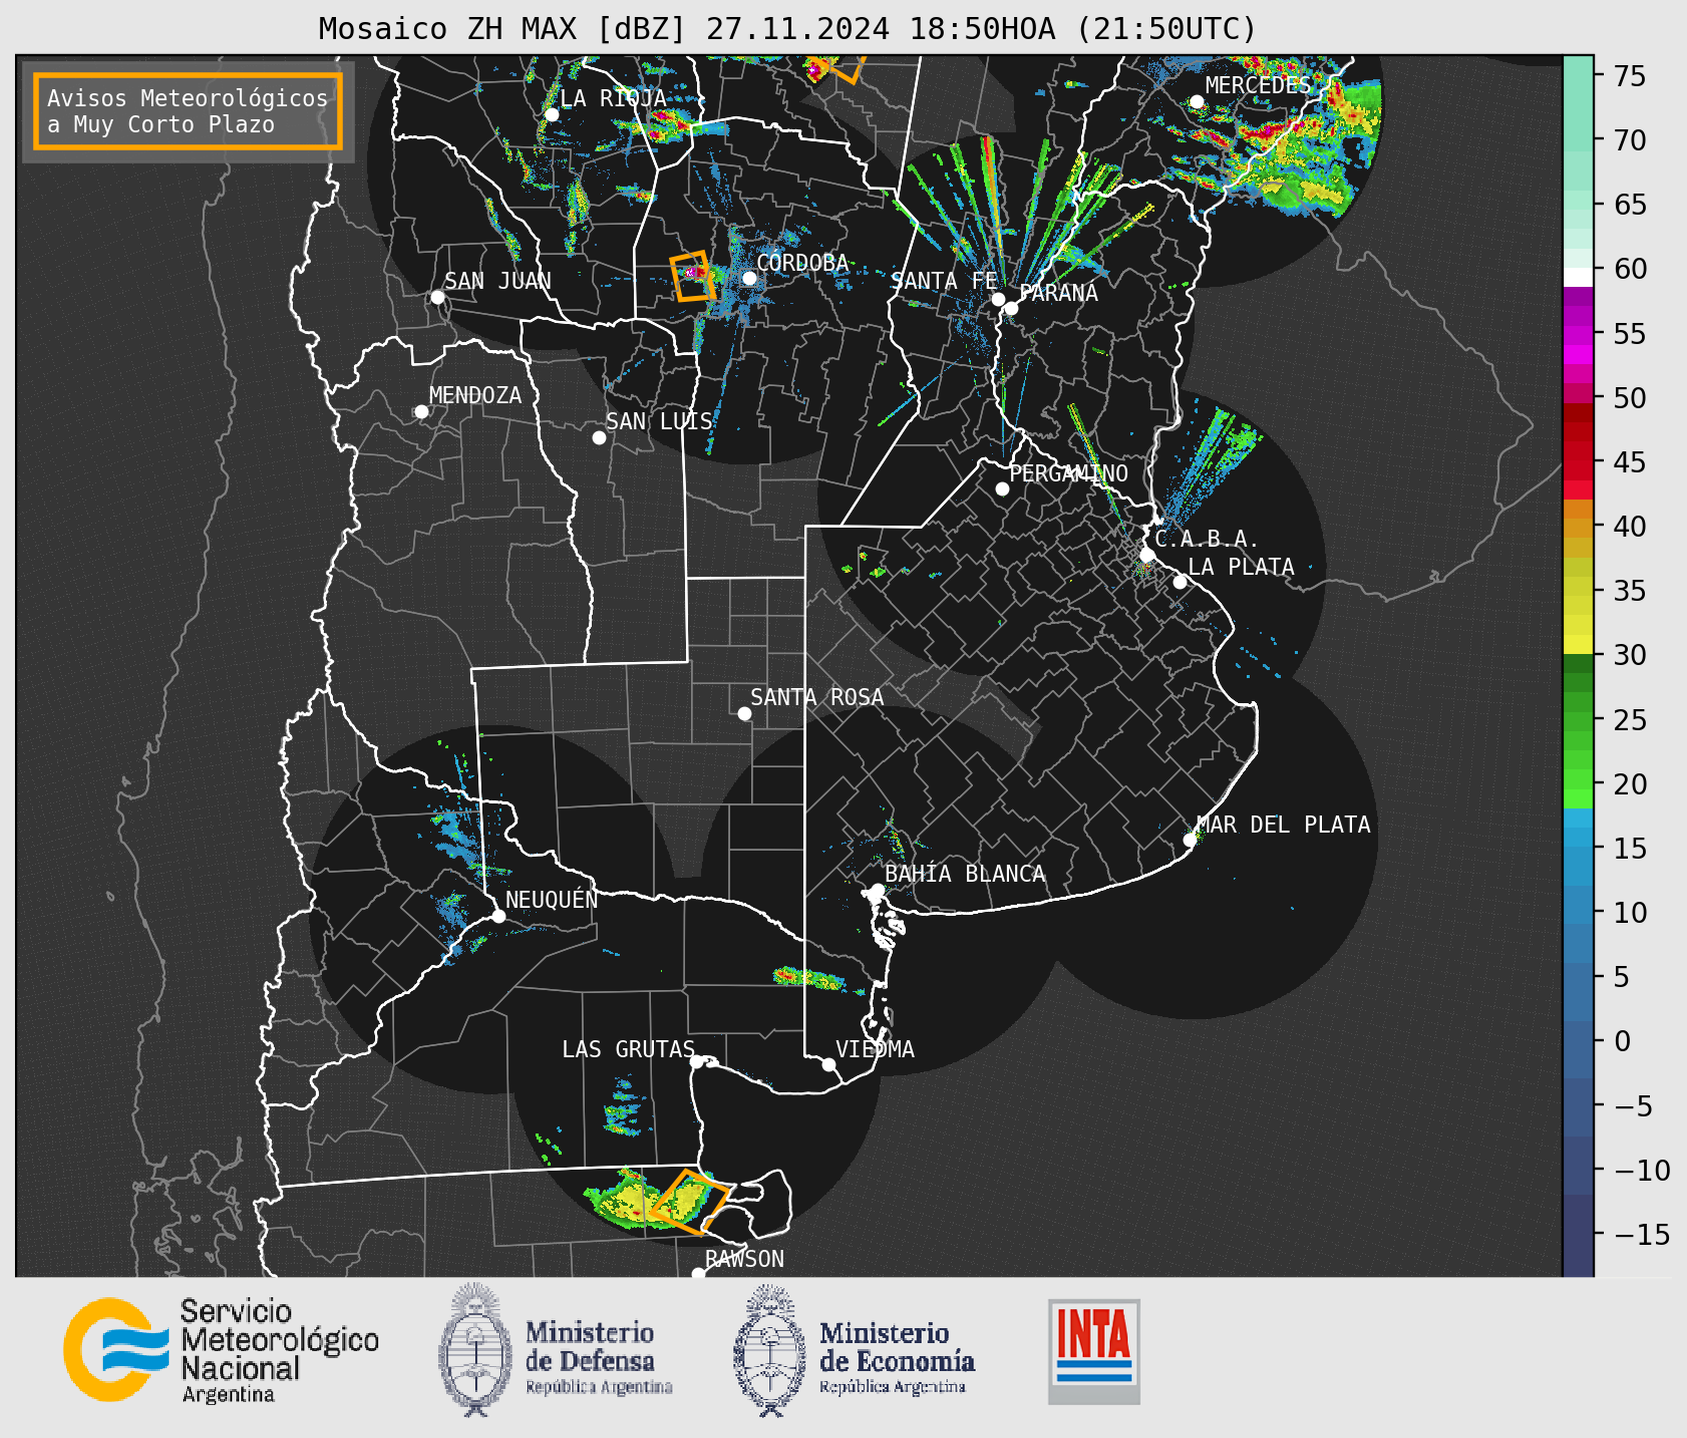Screen dimensions: 1687x1438
Task: Select the white city dot for Mercedes
Action: (x=1196, y=102)
